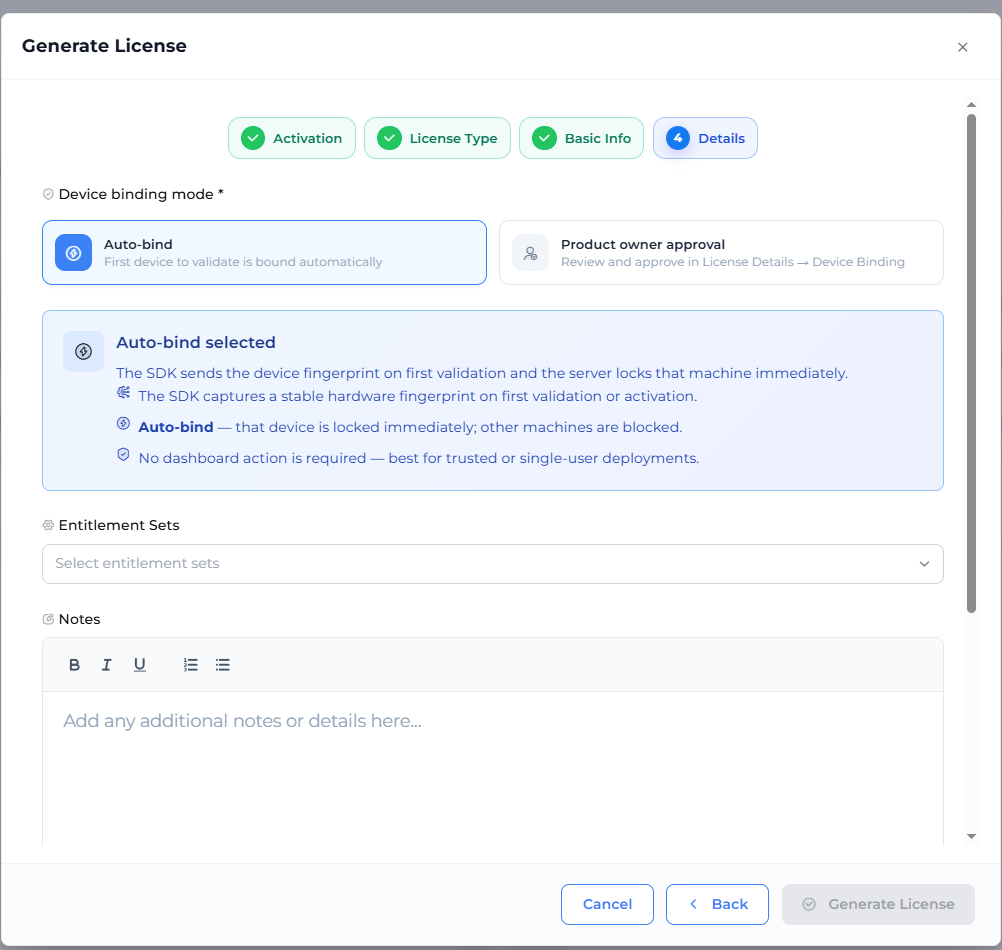Image resolution: width=1002 pixels, height=950 pixels.
Task: Click the dialog scroll down arrow
Action: click(x=971, y=836)
